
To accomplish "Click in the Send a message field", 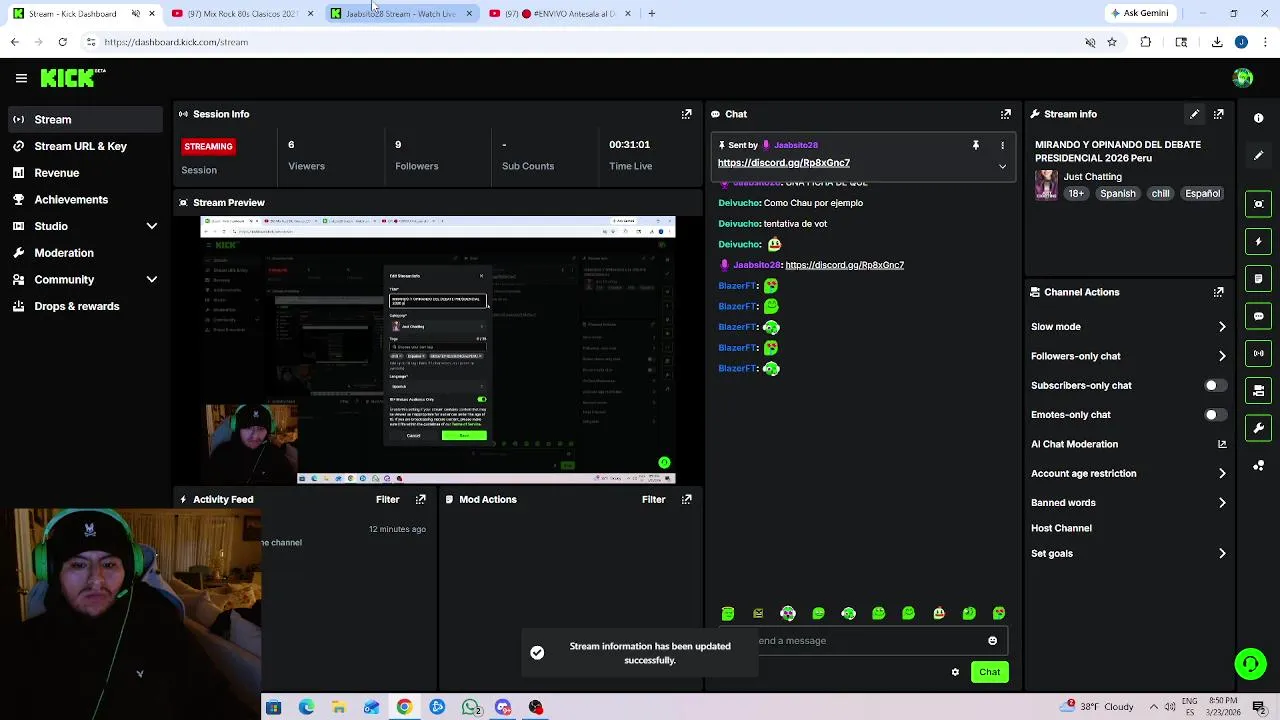I will [x=868, y=641].
